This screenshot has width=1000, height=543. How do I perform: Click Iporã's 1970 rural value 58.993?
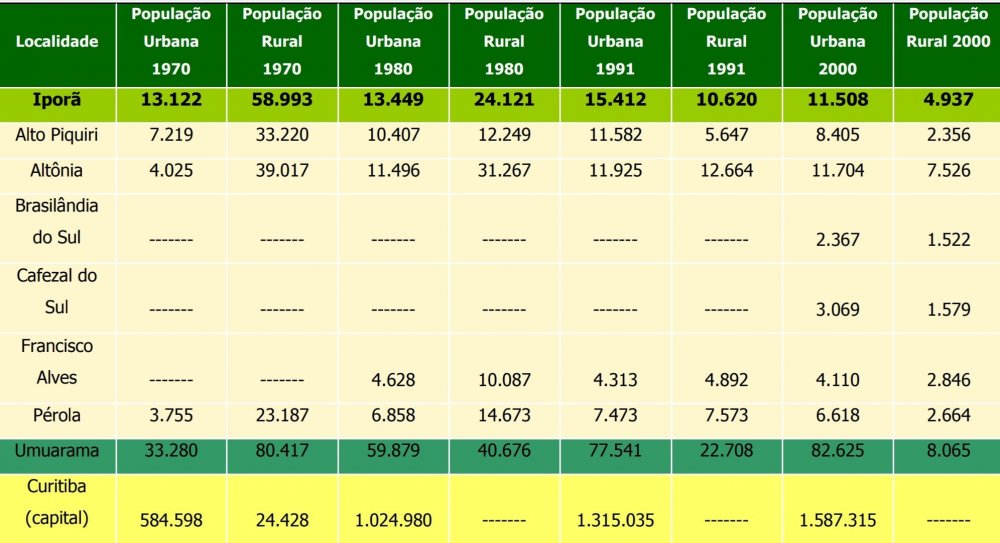(282, 100)
